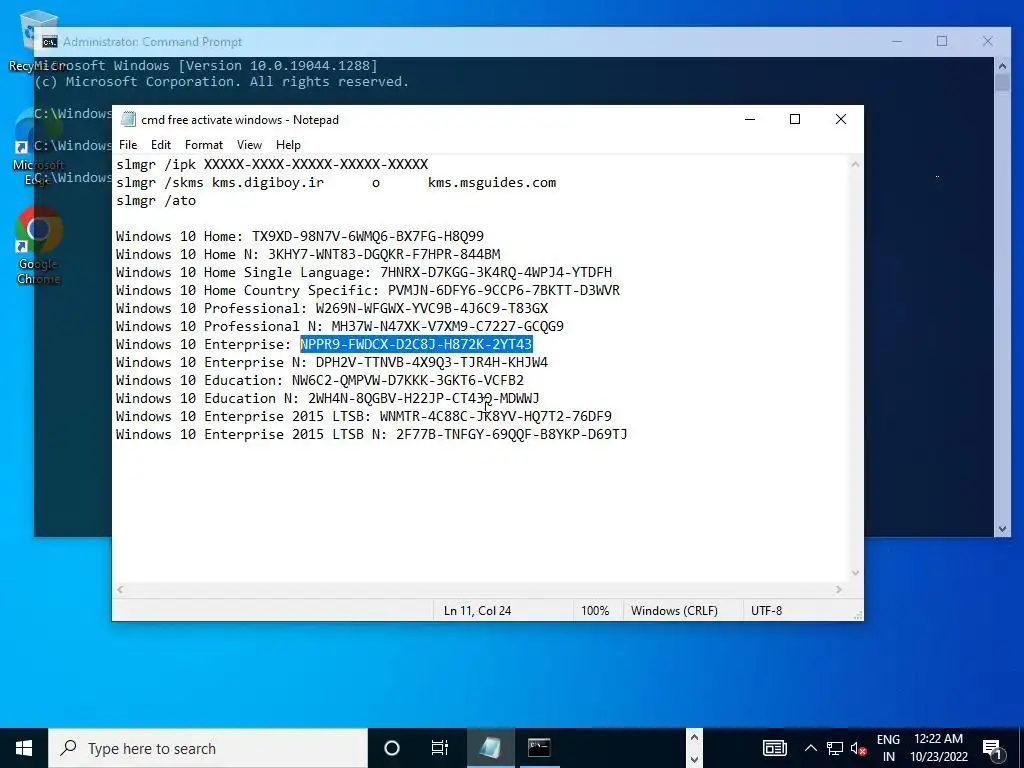This screenshot has width=1024, height=768.
Task: Close the Notepad window
Action: point(841,120)
